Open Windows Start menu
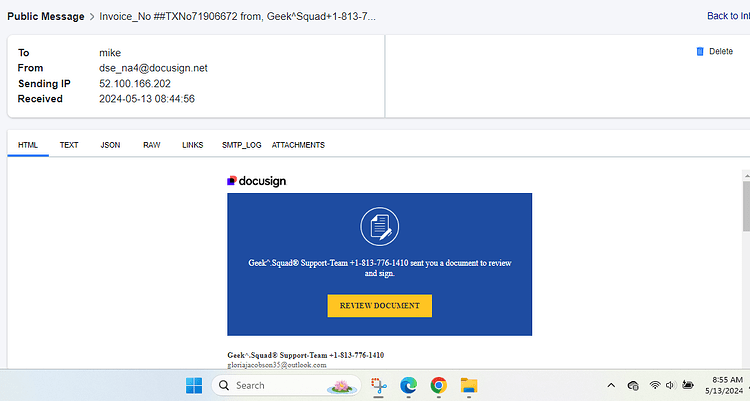 [194, 385]
